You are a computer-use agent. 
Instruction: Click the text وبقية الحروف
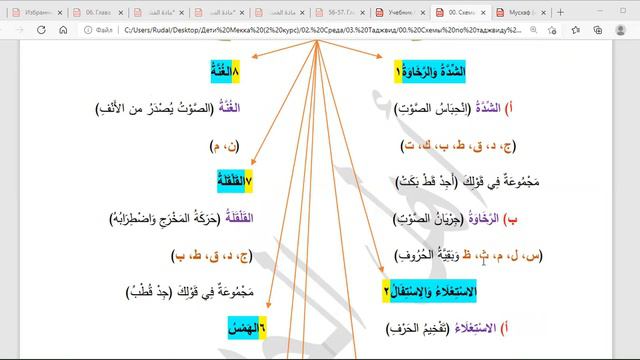click(x=427, y=256)
